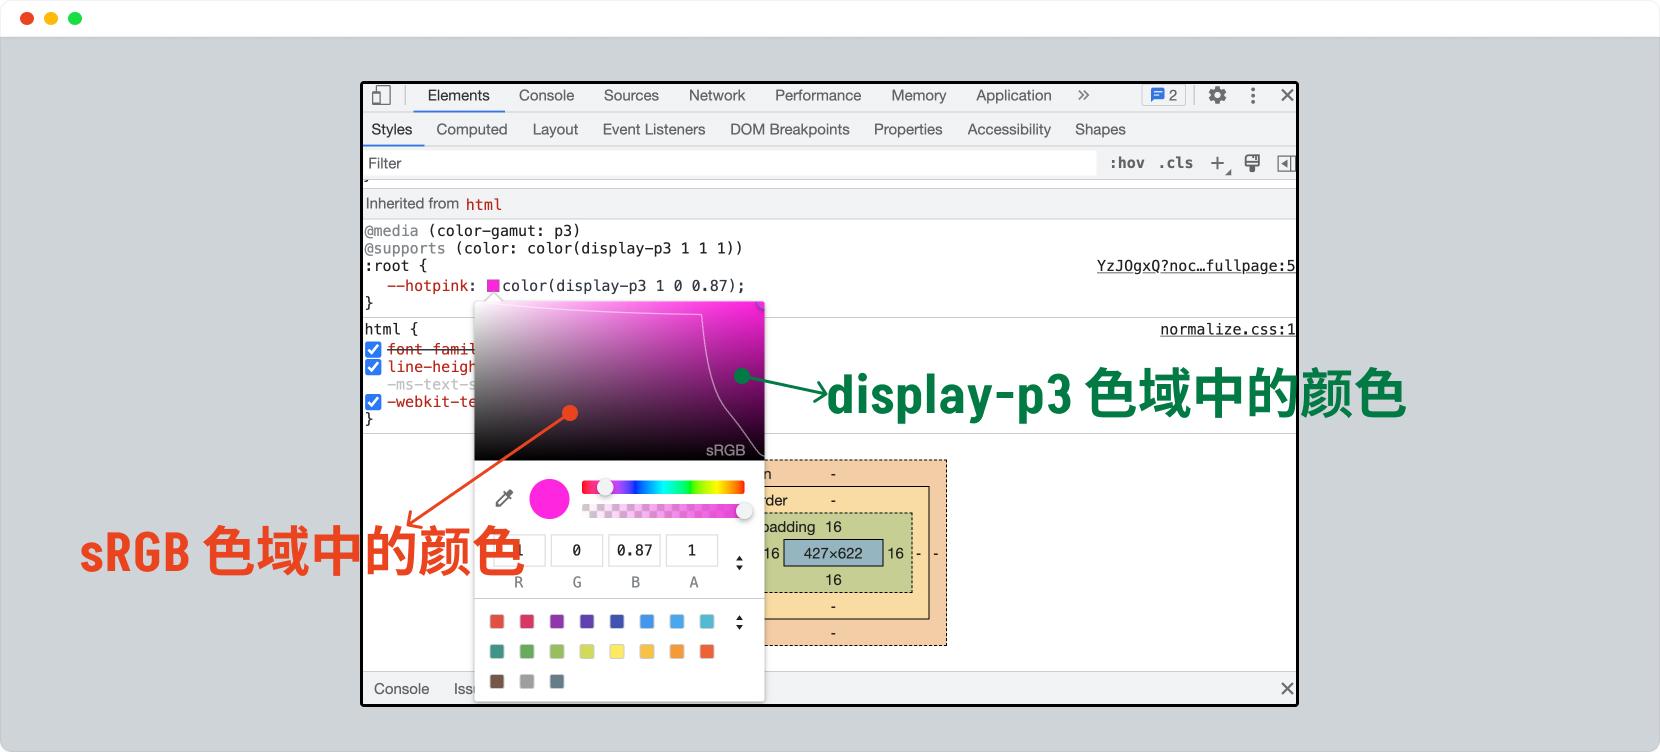
Task: Click the A alpha value field
Action: [692, 550]
